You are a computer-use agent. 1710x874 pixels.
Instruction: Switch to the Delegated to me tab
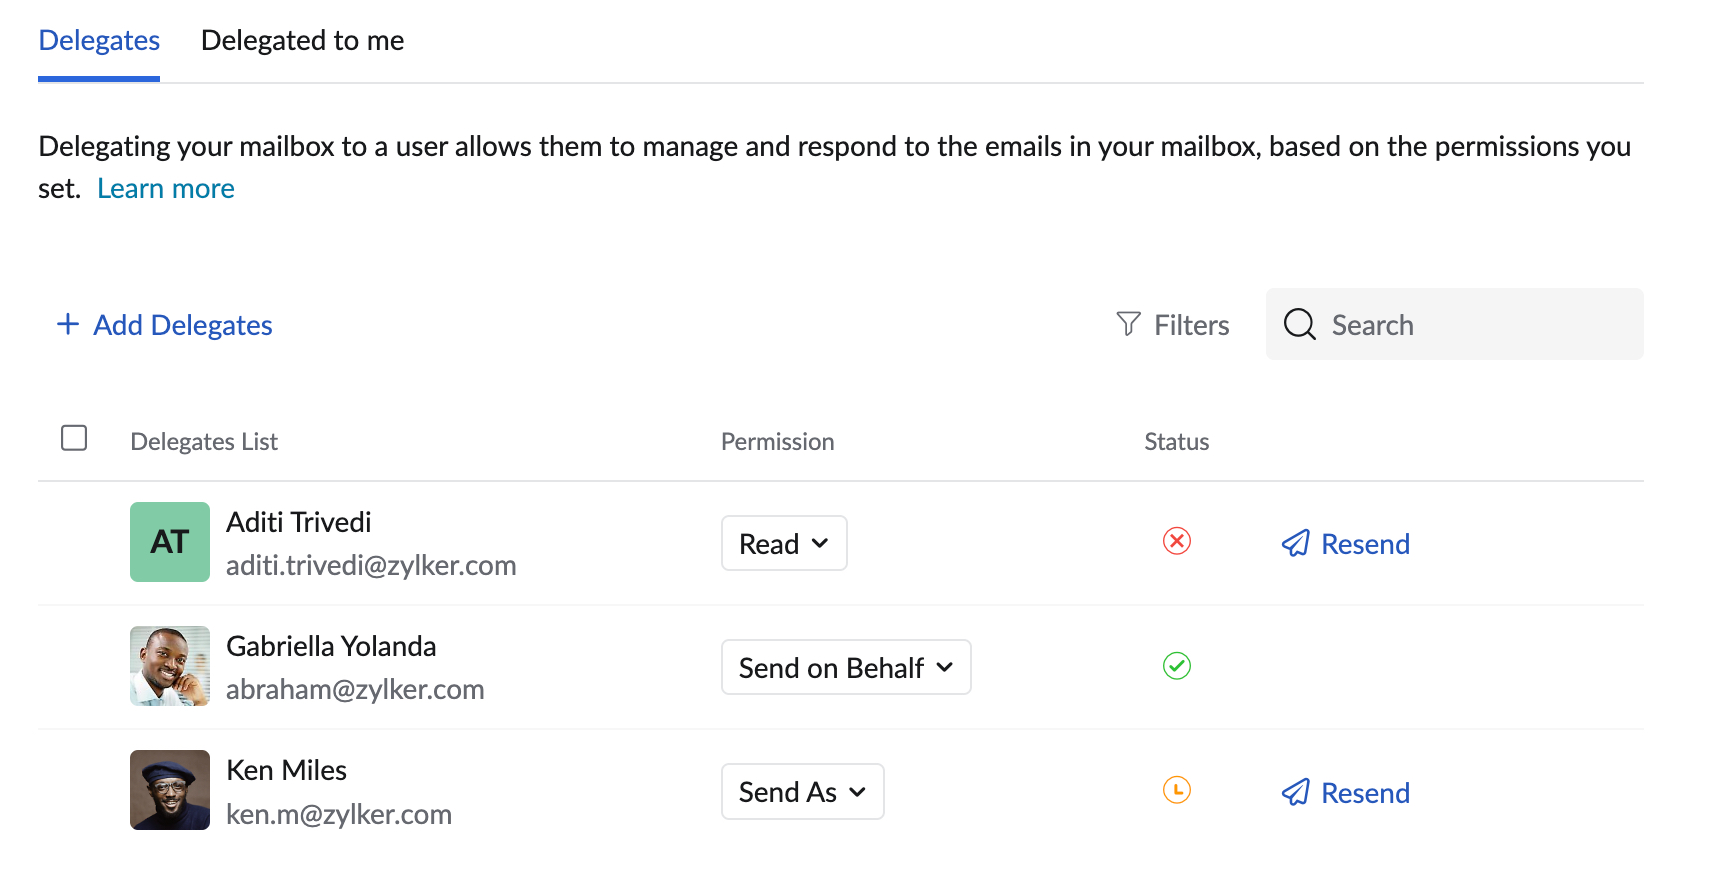click(302, 40)
